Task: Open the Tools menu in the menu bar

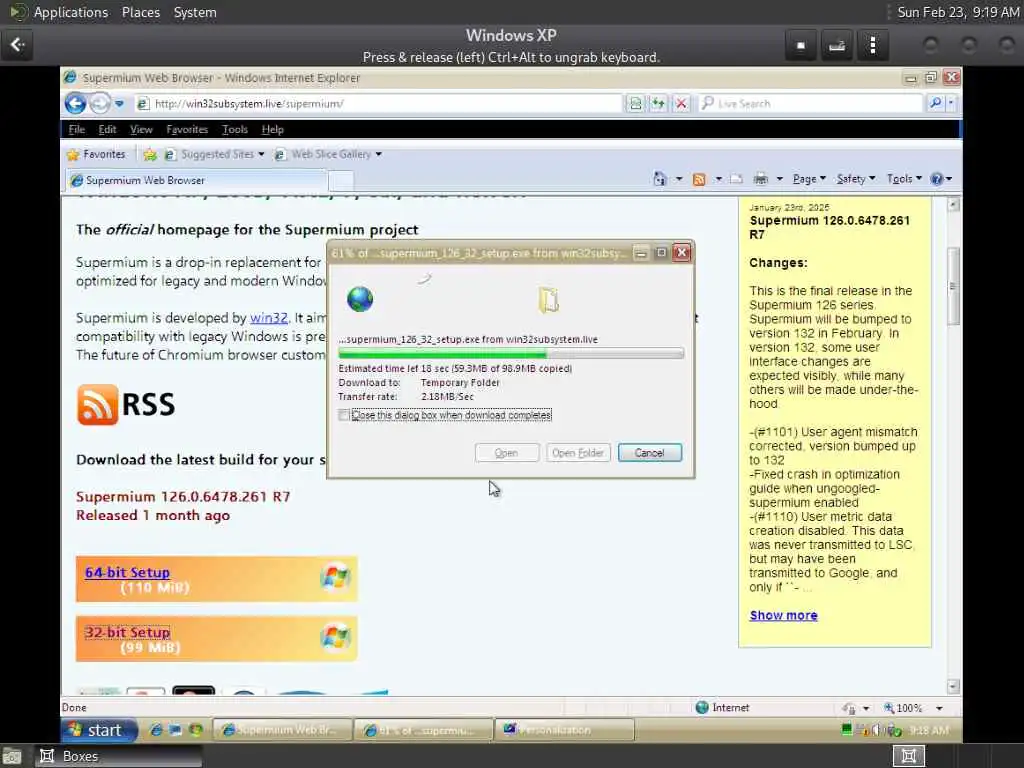Action: (x=234, y=129)
